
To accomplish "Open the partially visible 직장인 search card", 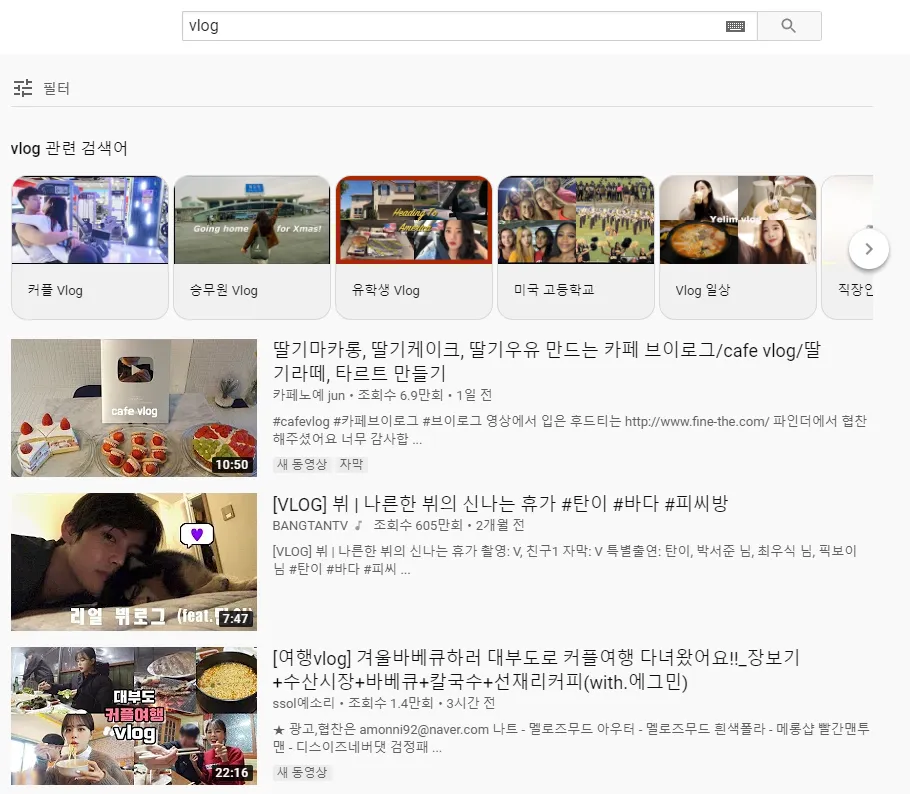I will [847, 247].
